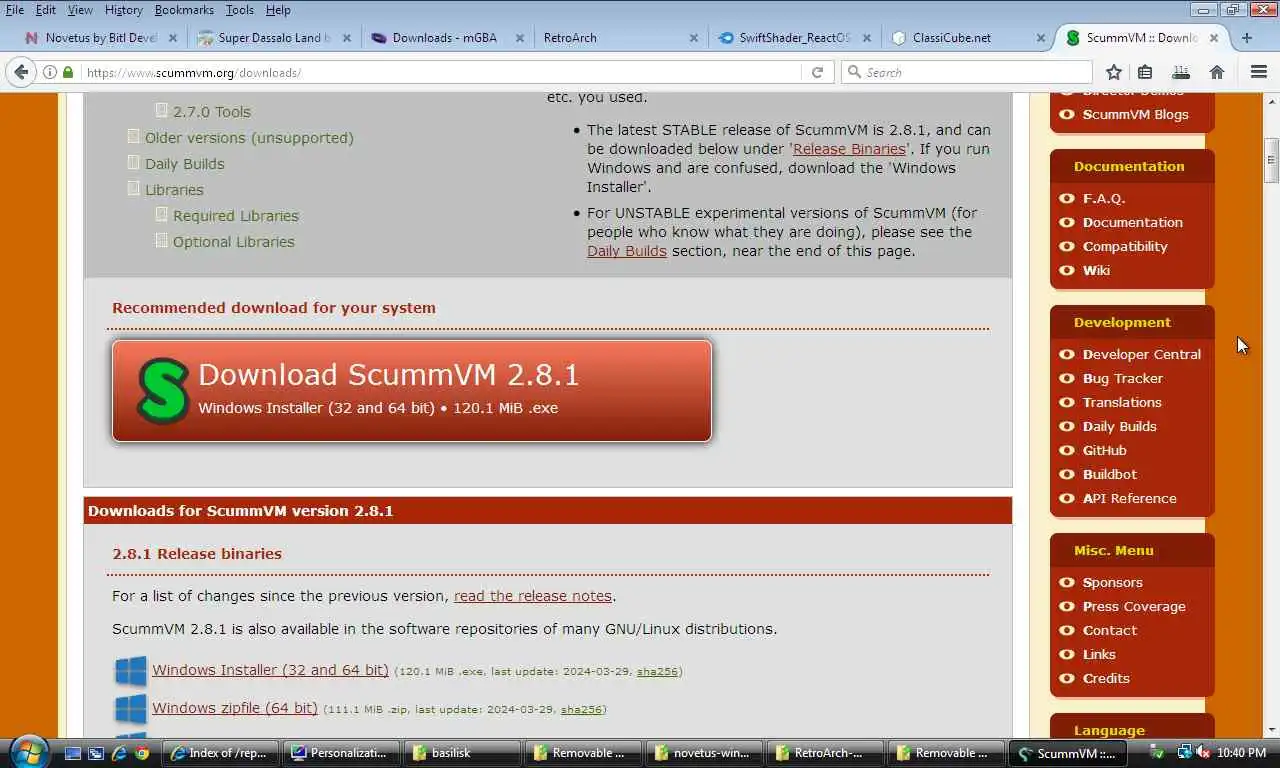Open ScummVM Blogs sidebar link
The height and width of the screenshot is (768, 1280).
1136,114
